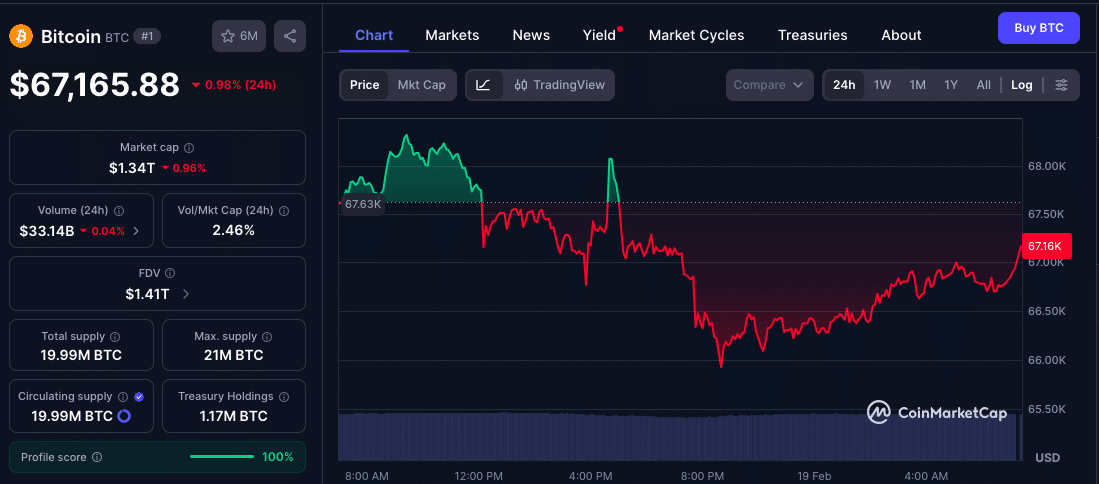Click the volume bars below chart
Image resolution: width=1099 pixels, height=484 pixels.
[678, 437]
